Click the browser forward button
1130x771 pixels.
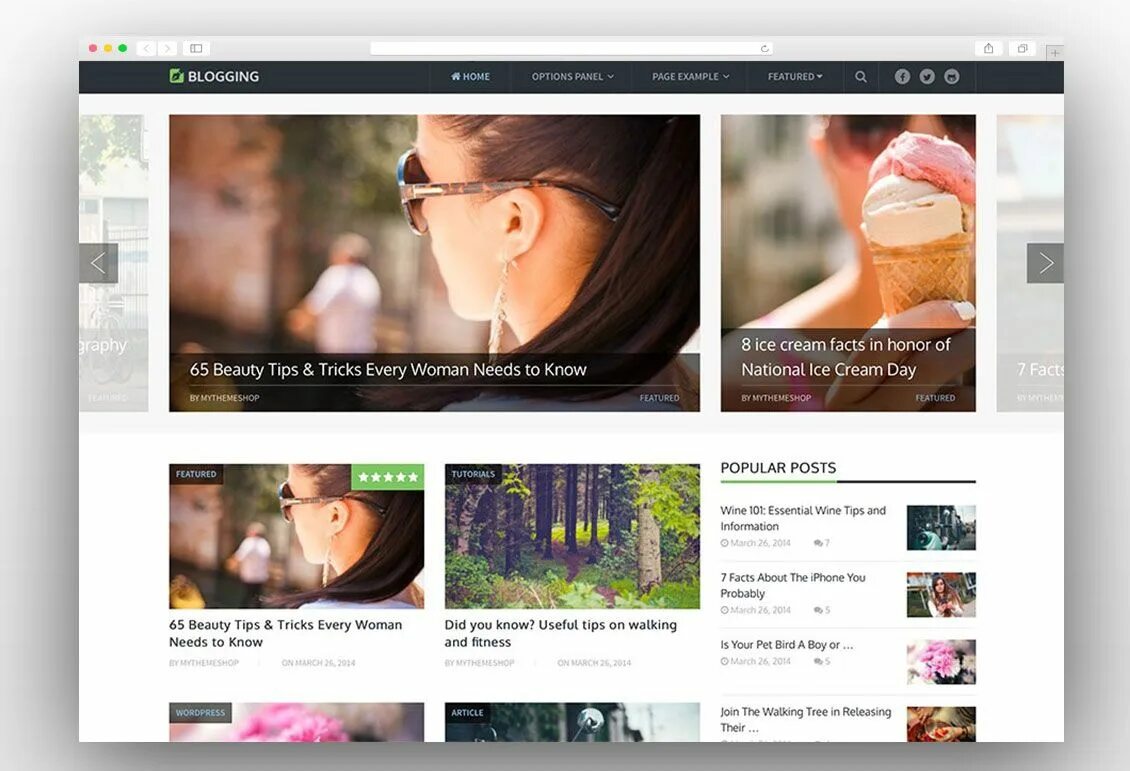point(167,48)
